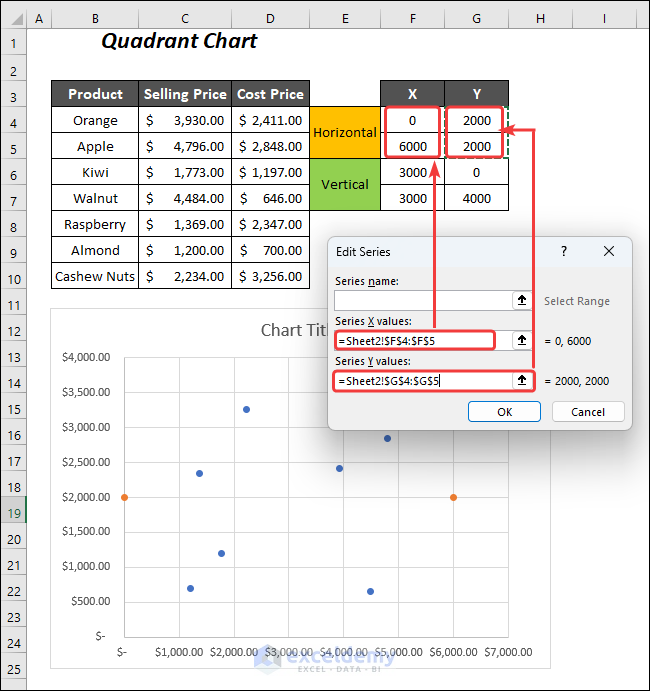Screen dimensions: 650x691
Task: Select column F header
Action: point(412,19)
